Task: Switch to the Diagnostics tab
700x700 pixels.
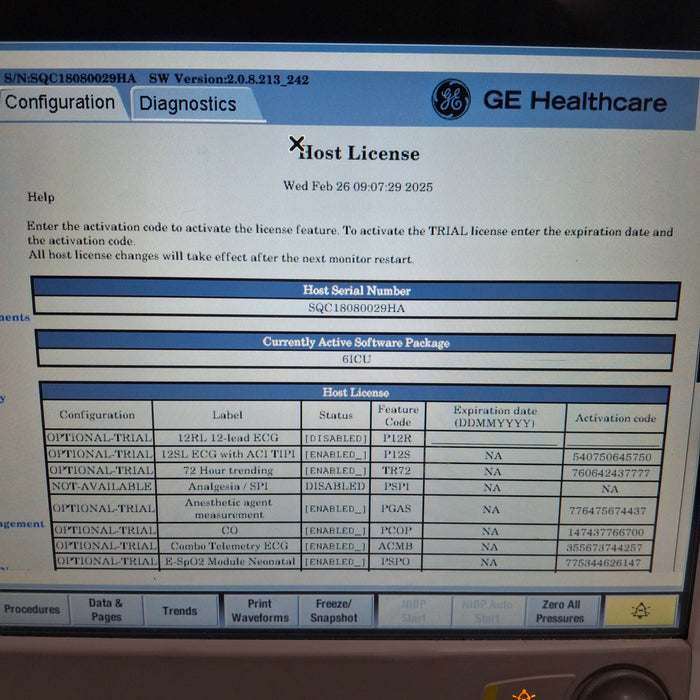Action: click(188, 103)
